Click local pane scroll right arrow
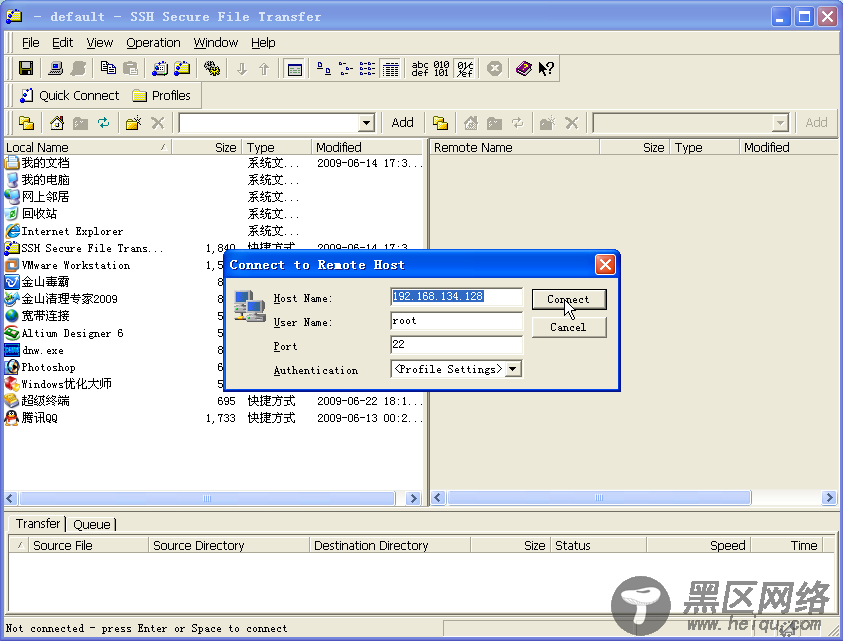This screenshot has width=843, height=641. (413, 498)
